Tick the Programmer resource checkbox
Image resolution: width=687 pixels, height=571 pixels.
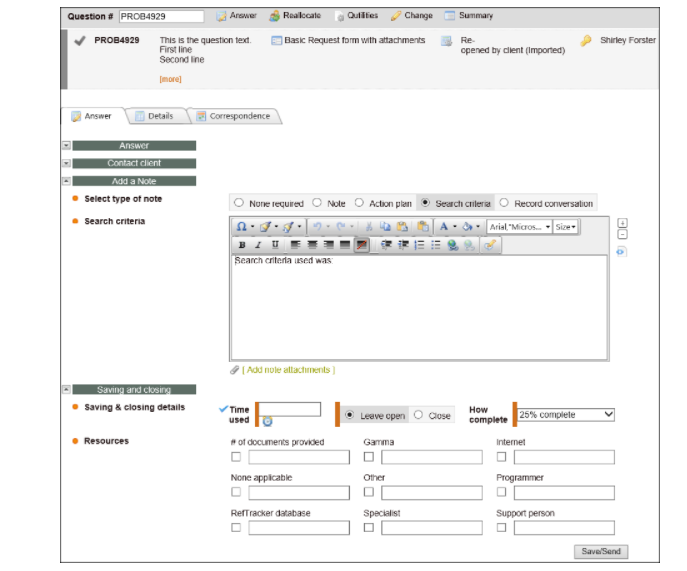(x=502, y=492)
